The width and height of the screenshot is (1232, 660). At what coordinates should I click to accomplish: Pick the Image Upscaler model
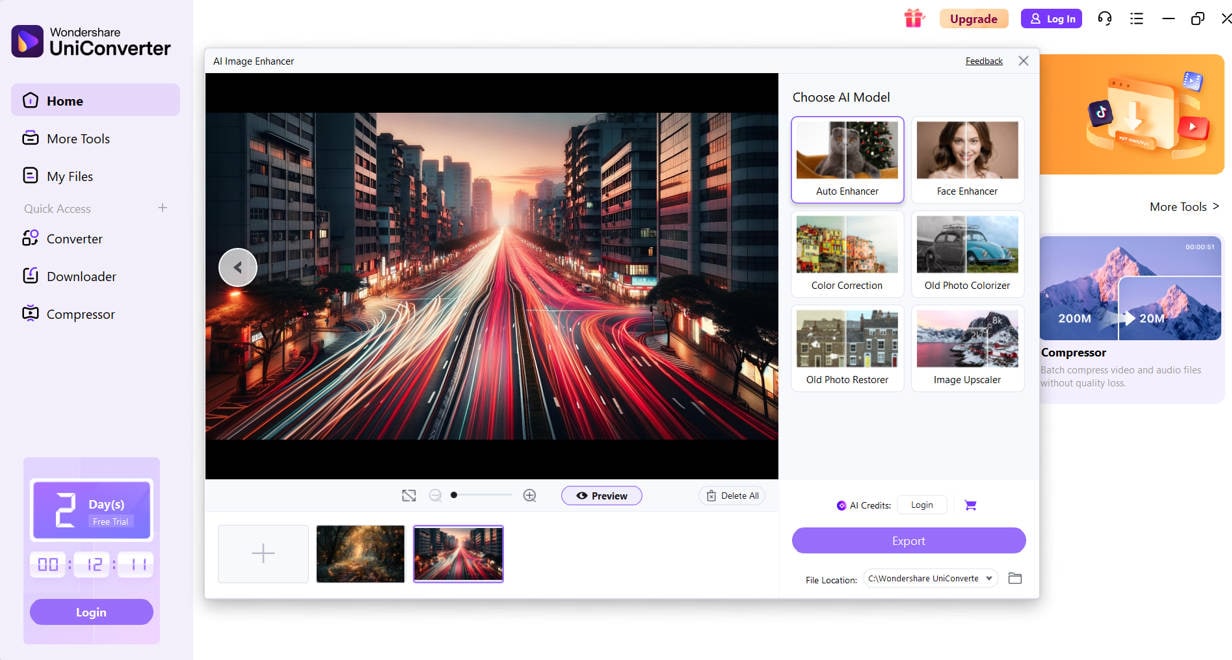967,348
